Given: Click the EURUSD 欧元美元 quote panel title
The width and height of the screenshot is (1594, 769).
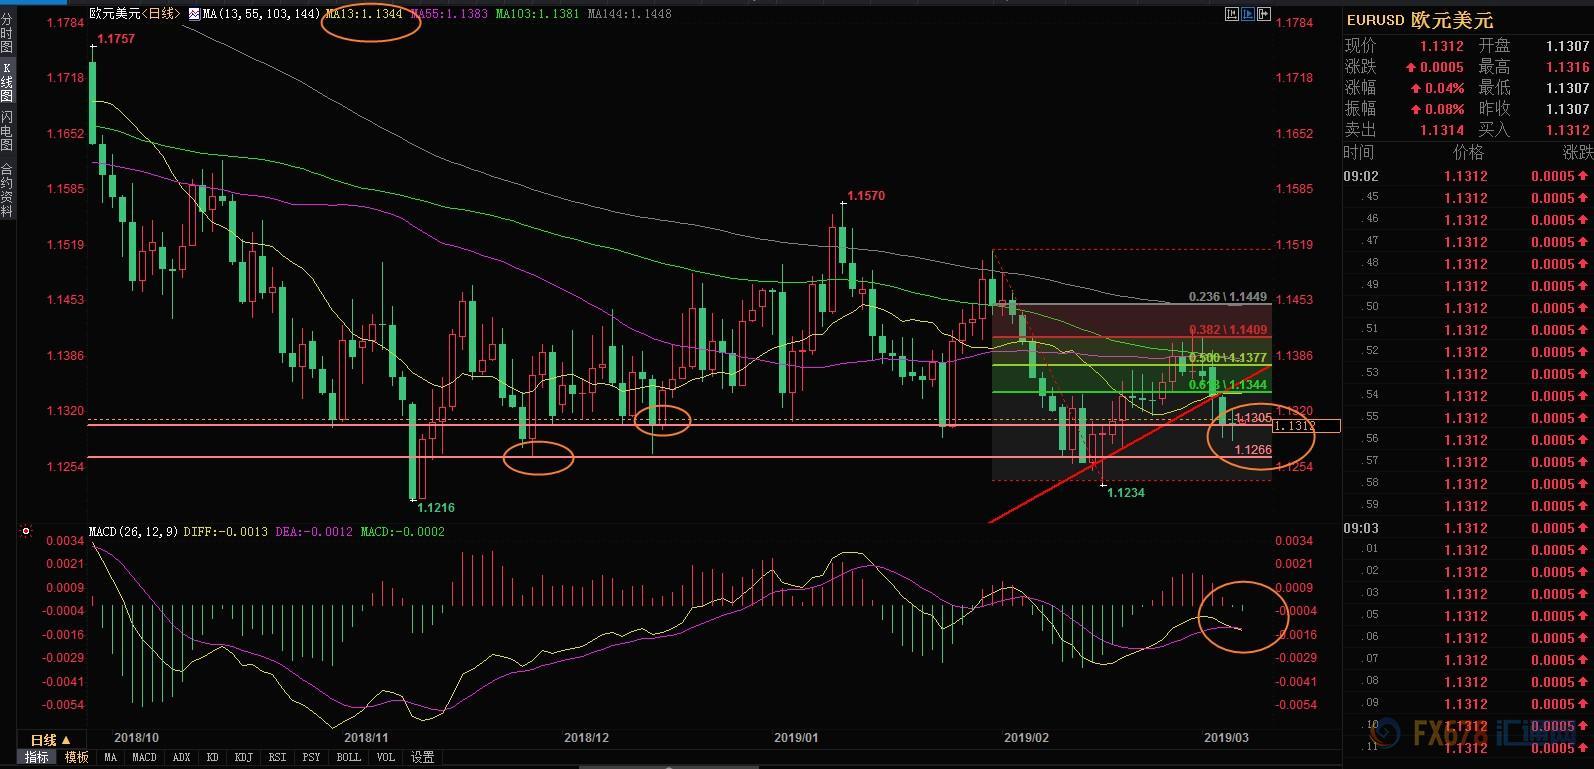Looking at the screenshot, I should [x=1419, y=20].
